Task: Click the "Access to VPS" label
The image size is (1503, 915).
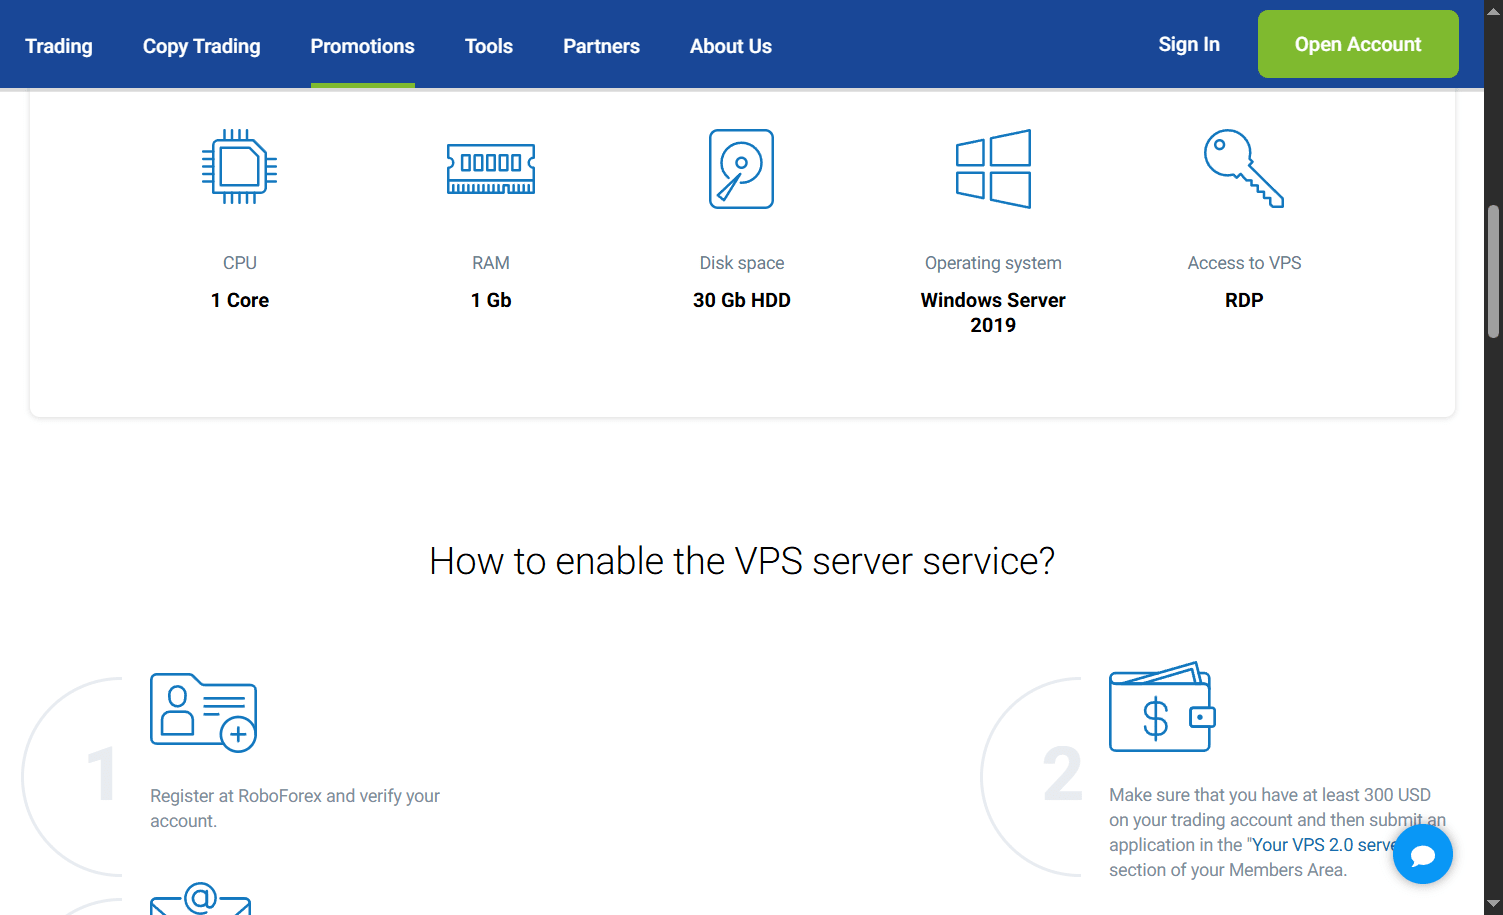Action: [x=1244, y=263]
